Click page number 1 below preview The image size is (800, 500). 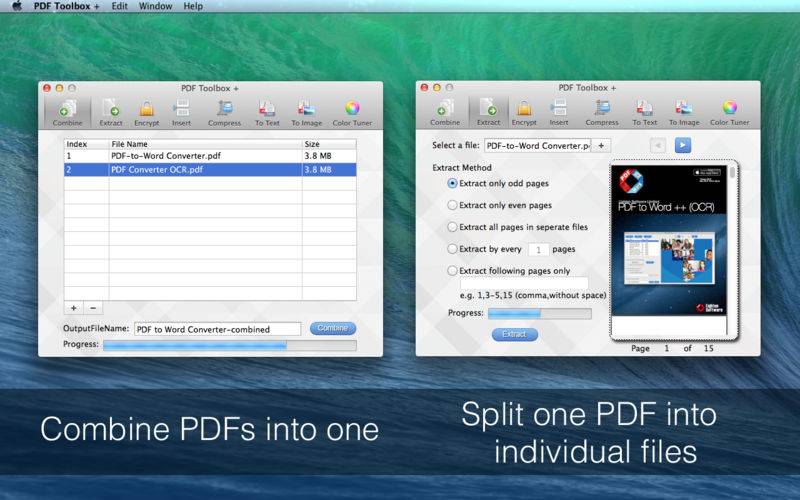coord(666,348)
